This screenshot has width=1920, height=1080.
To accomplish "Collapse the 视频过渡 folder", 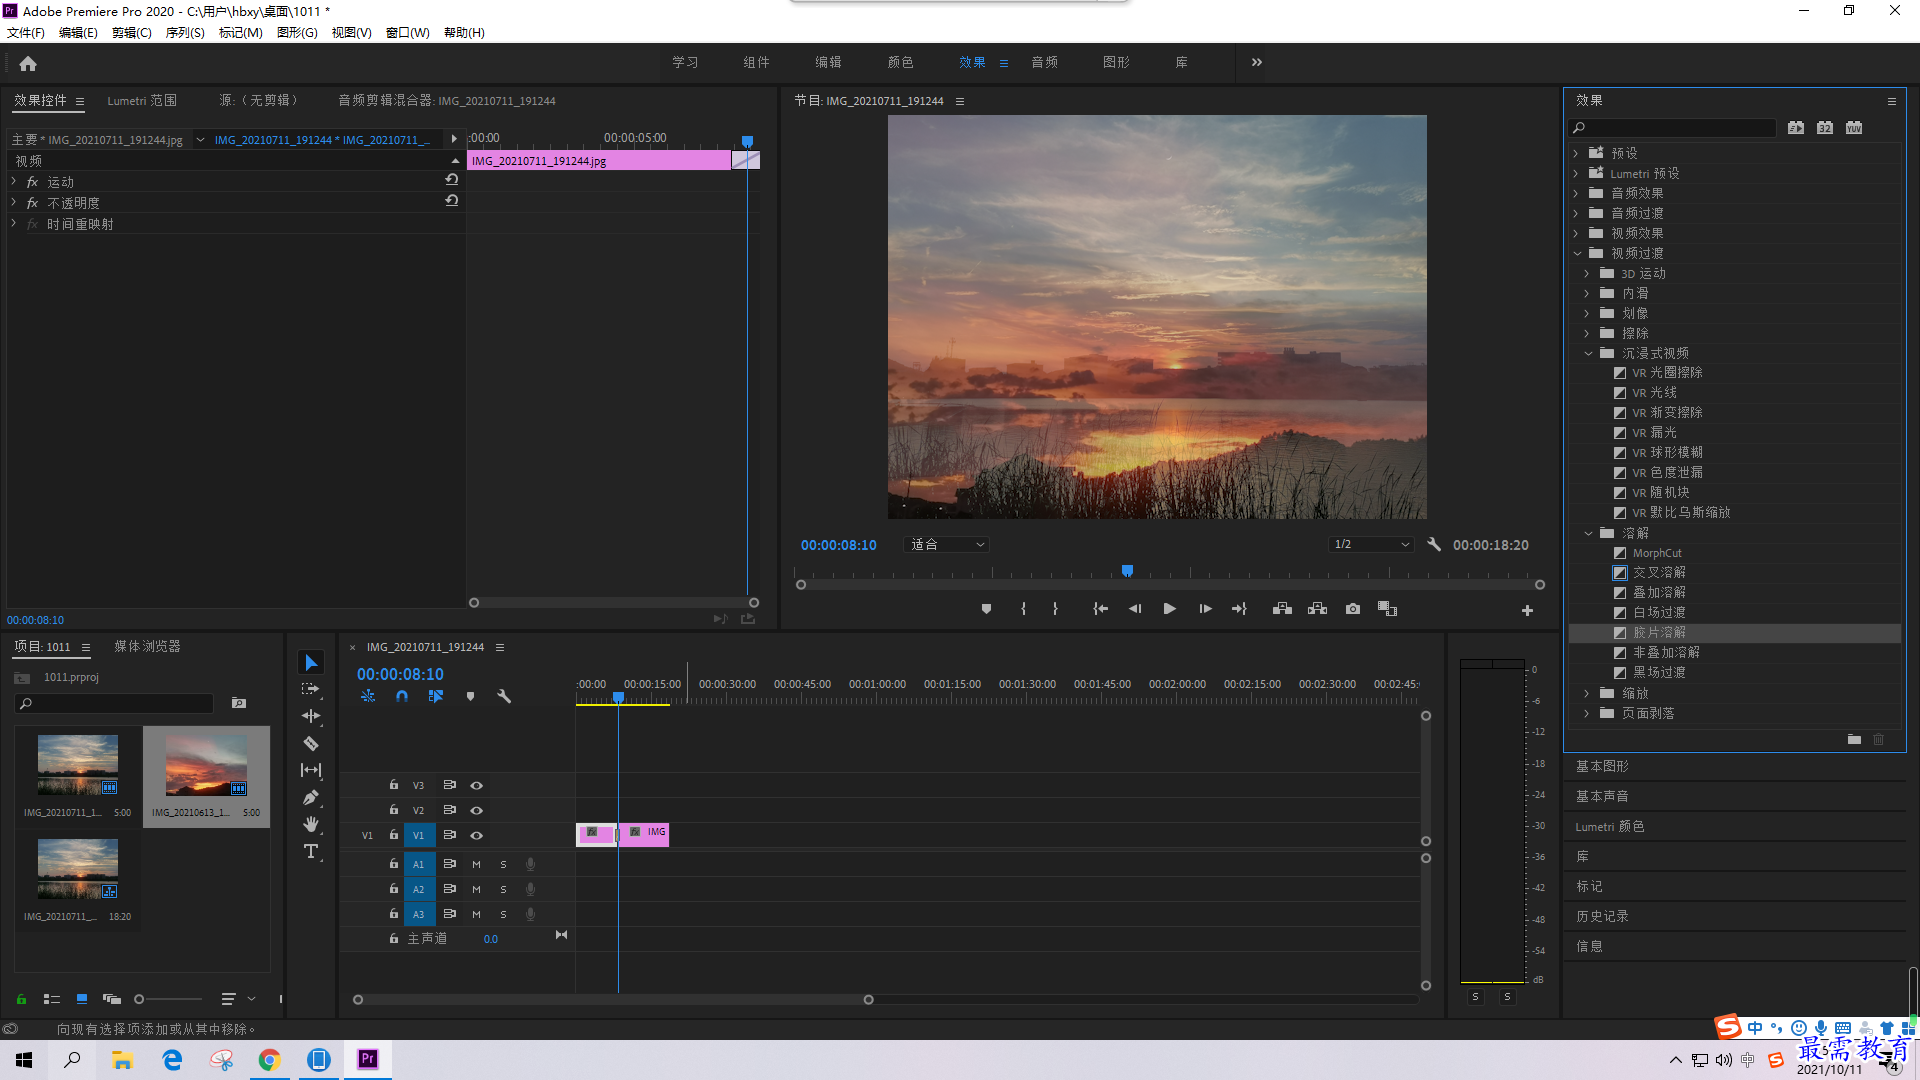I will pyautogui.click(x=1577, y=254).
